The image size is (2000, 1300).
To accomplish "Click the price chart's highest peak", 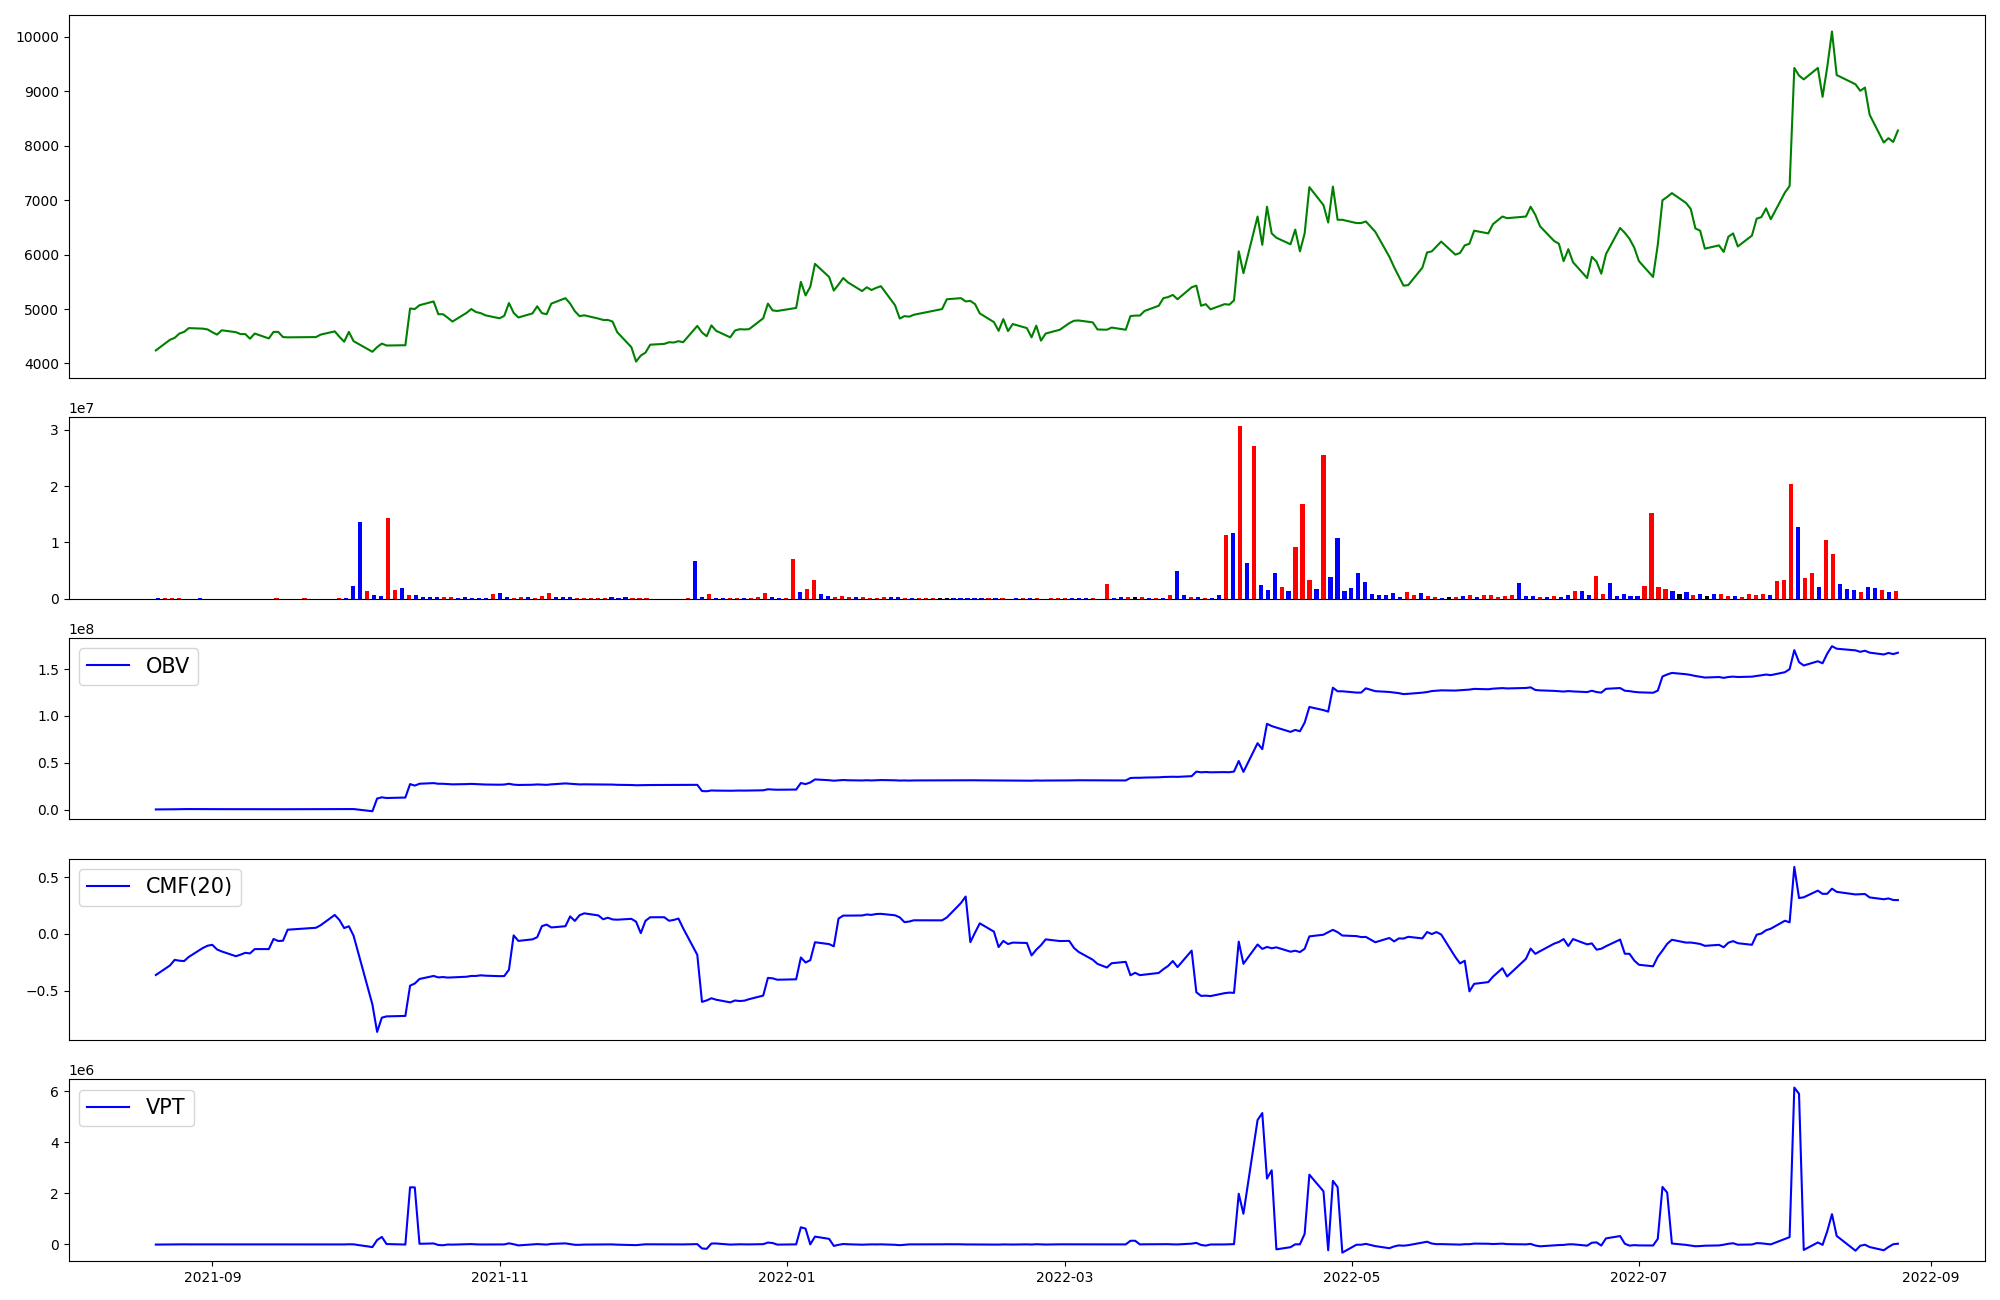I will click(1831, 33).
